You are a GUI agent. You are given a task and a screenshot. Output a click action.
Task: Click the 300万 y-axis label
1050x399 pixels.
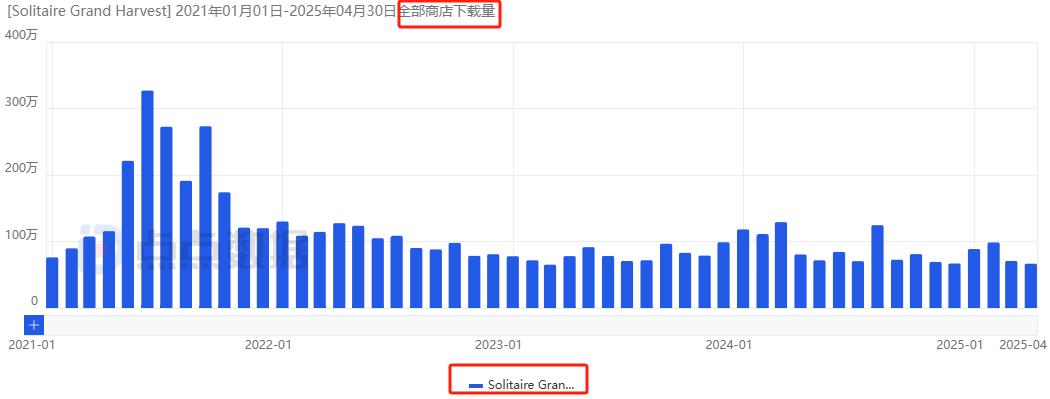coord(21,102)
